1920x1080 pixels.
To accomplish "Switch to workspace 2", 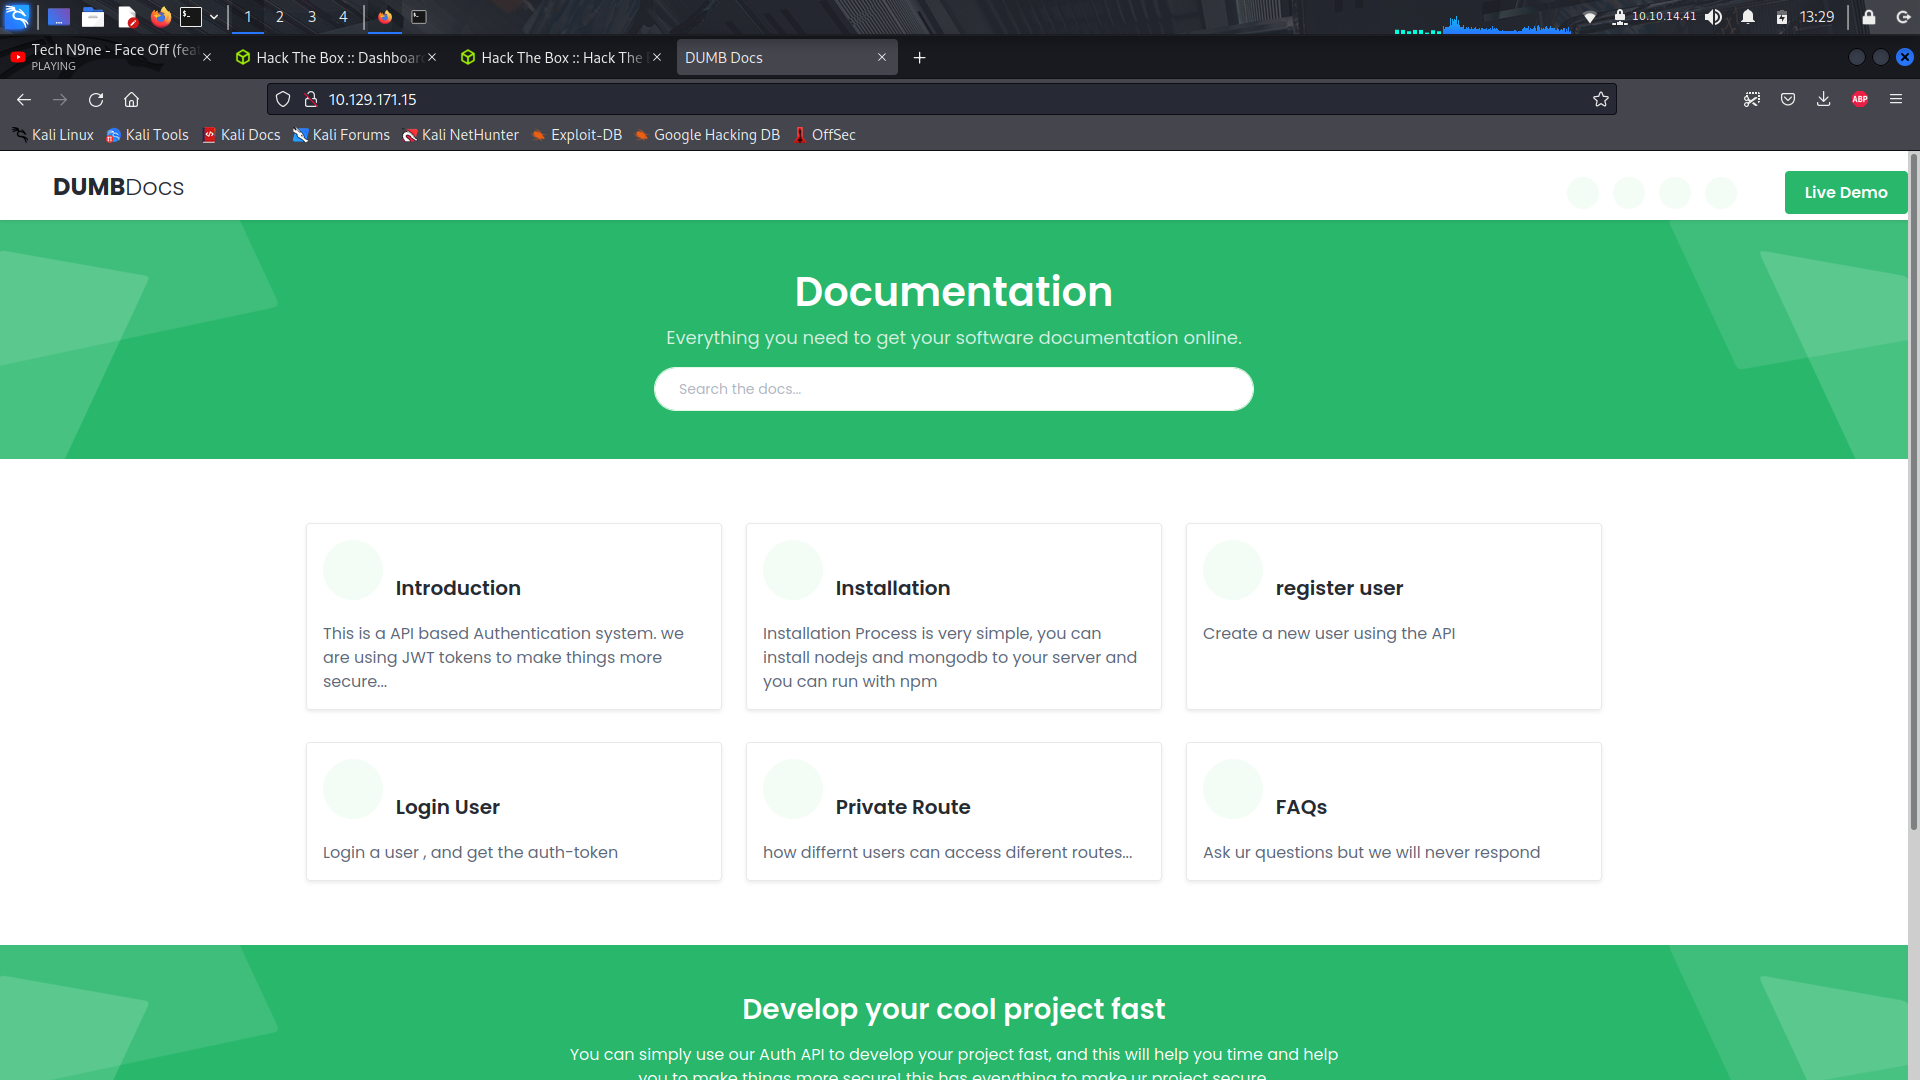I will point(280,17).
